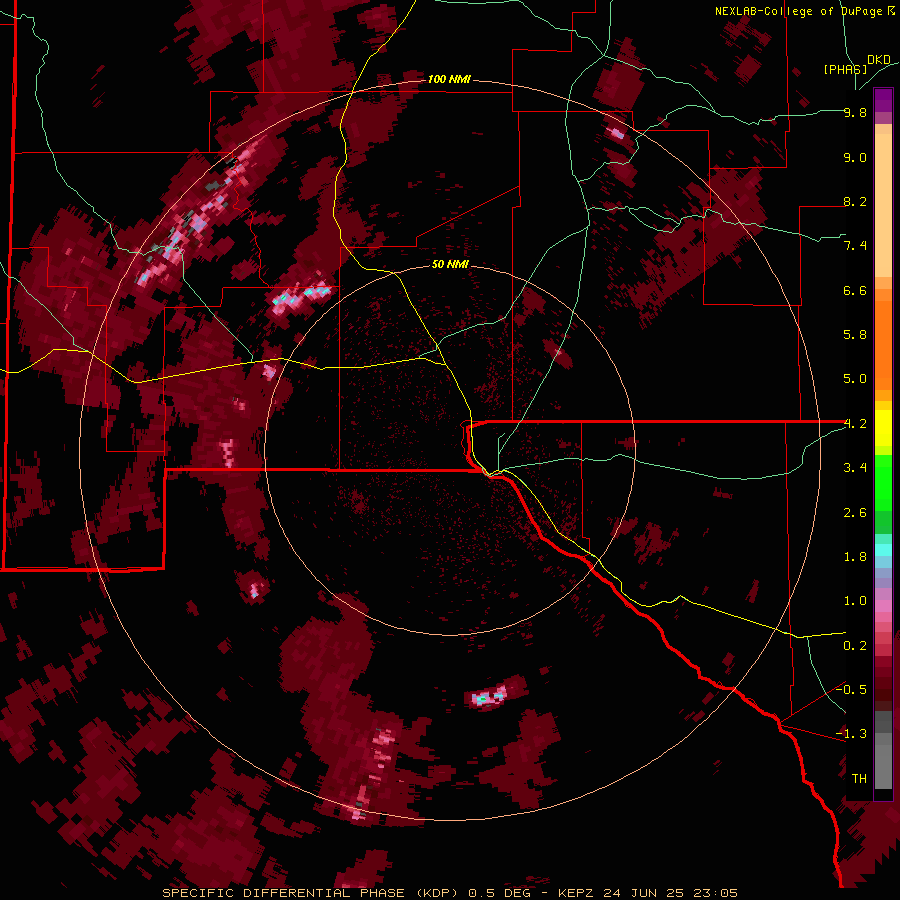Pick the purple swatch at top of color bar

click(883, 100)
